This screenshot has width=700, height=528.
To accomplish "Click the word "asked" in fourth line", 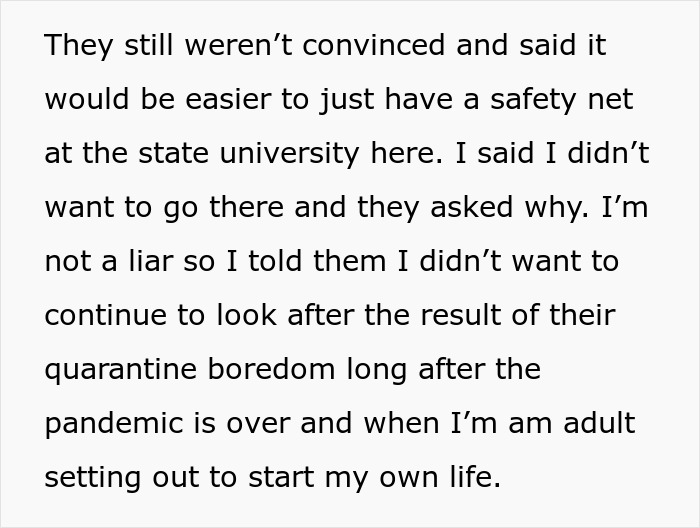I will click(x=471, y=207).
